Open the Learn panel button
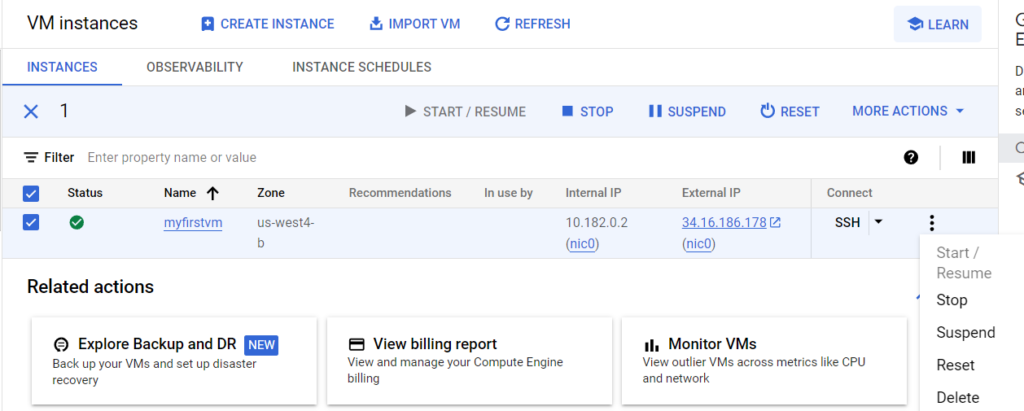 pyautogui.click(x=938, y=24)
